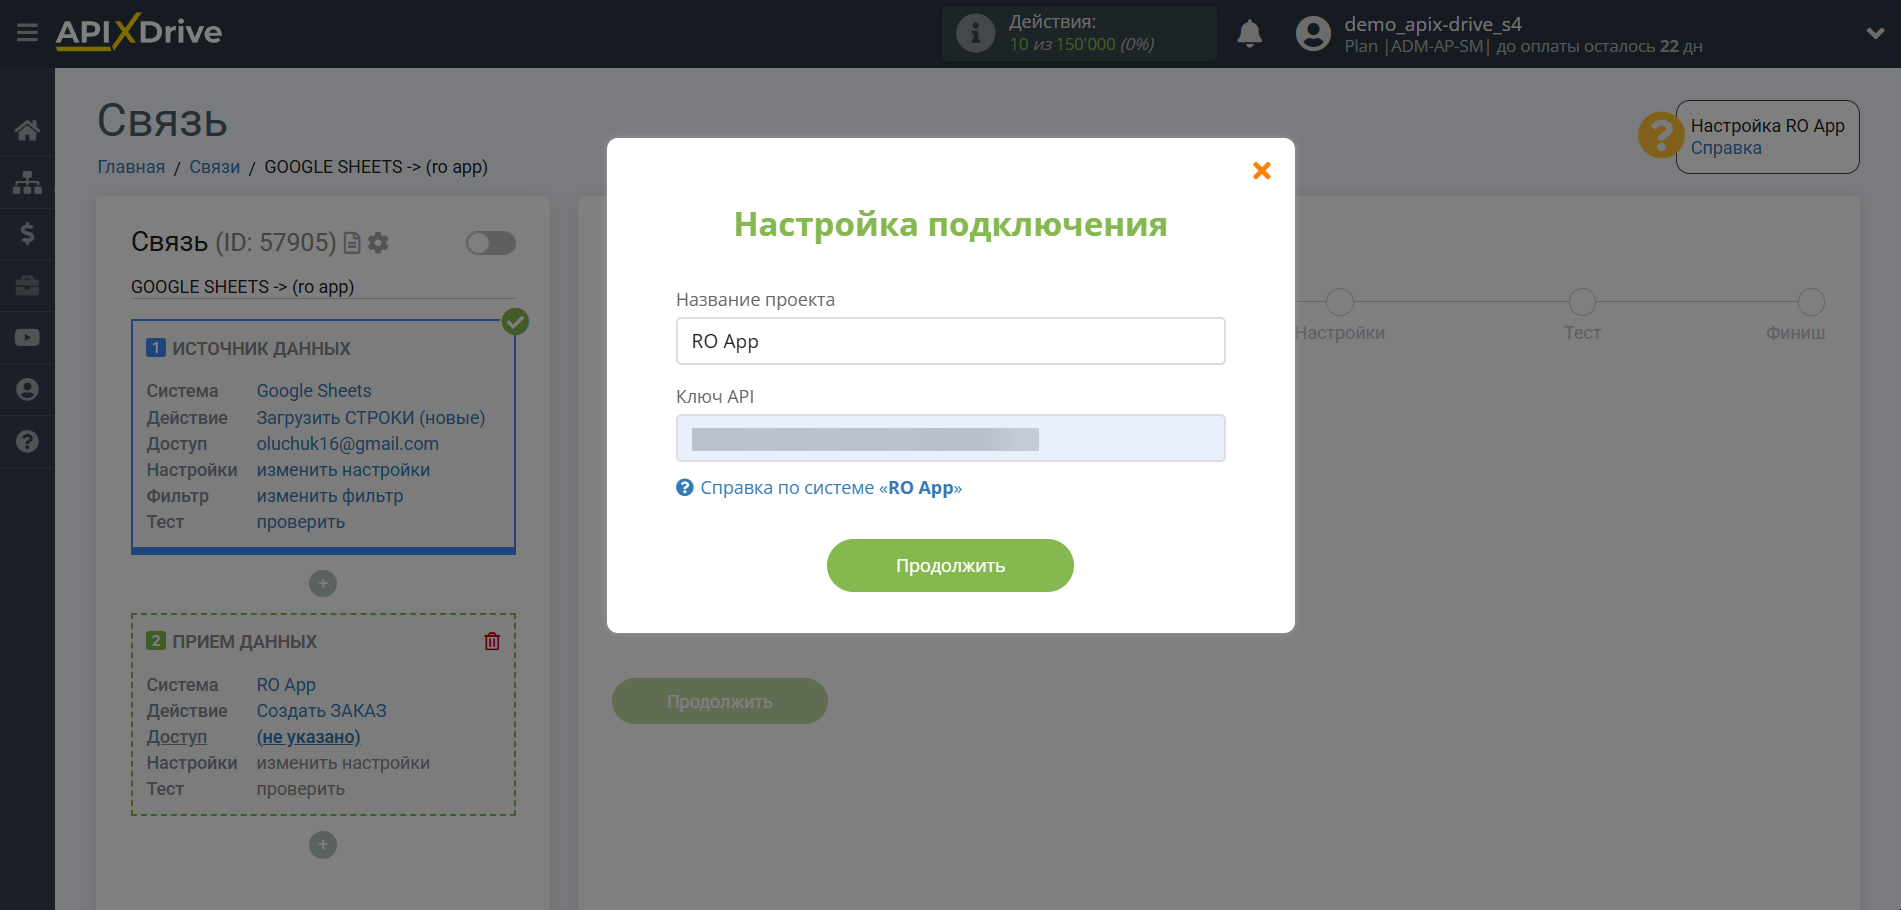Open notifications via the bell icon
Screen dimensions: 1901x910
pos(1249,33)
